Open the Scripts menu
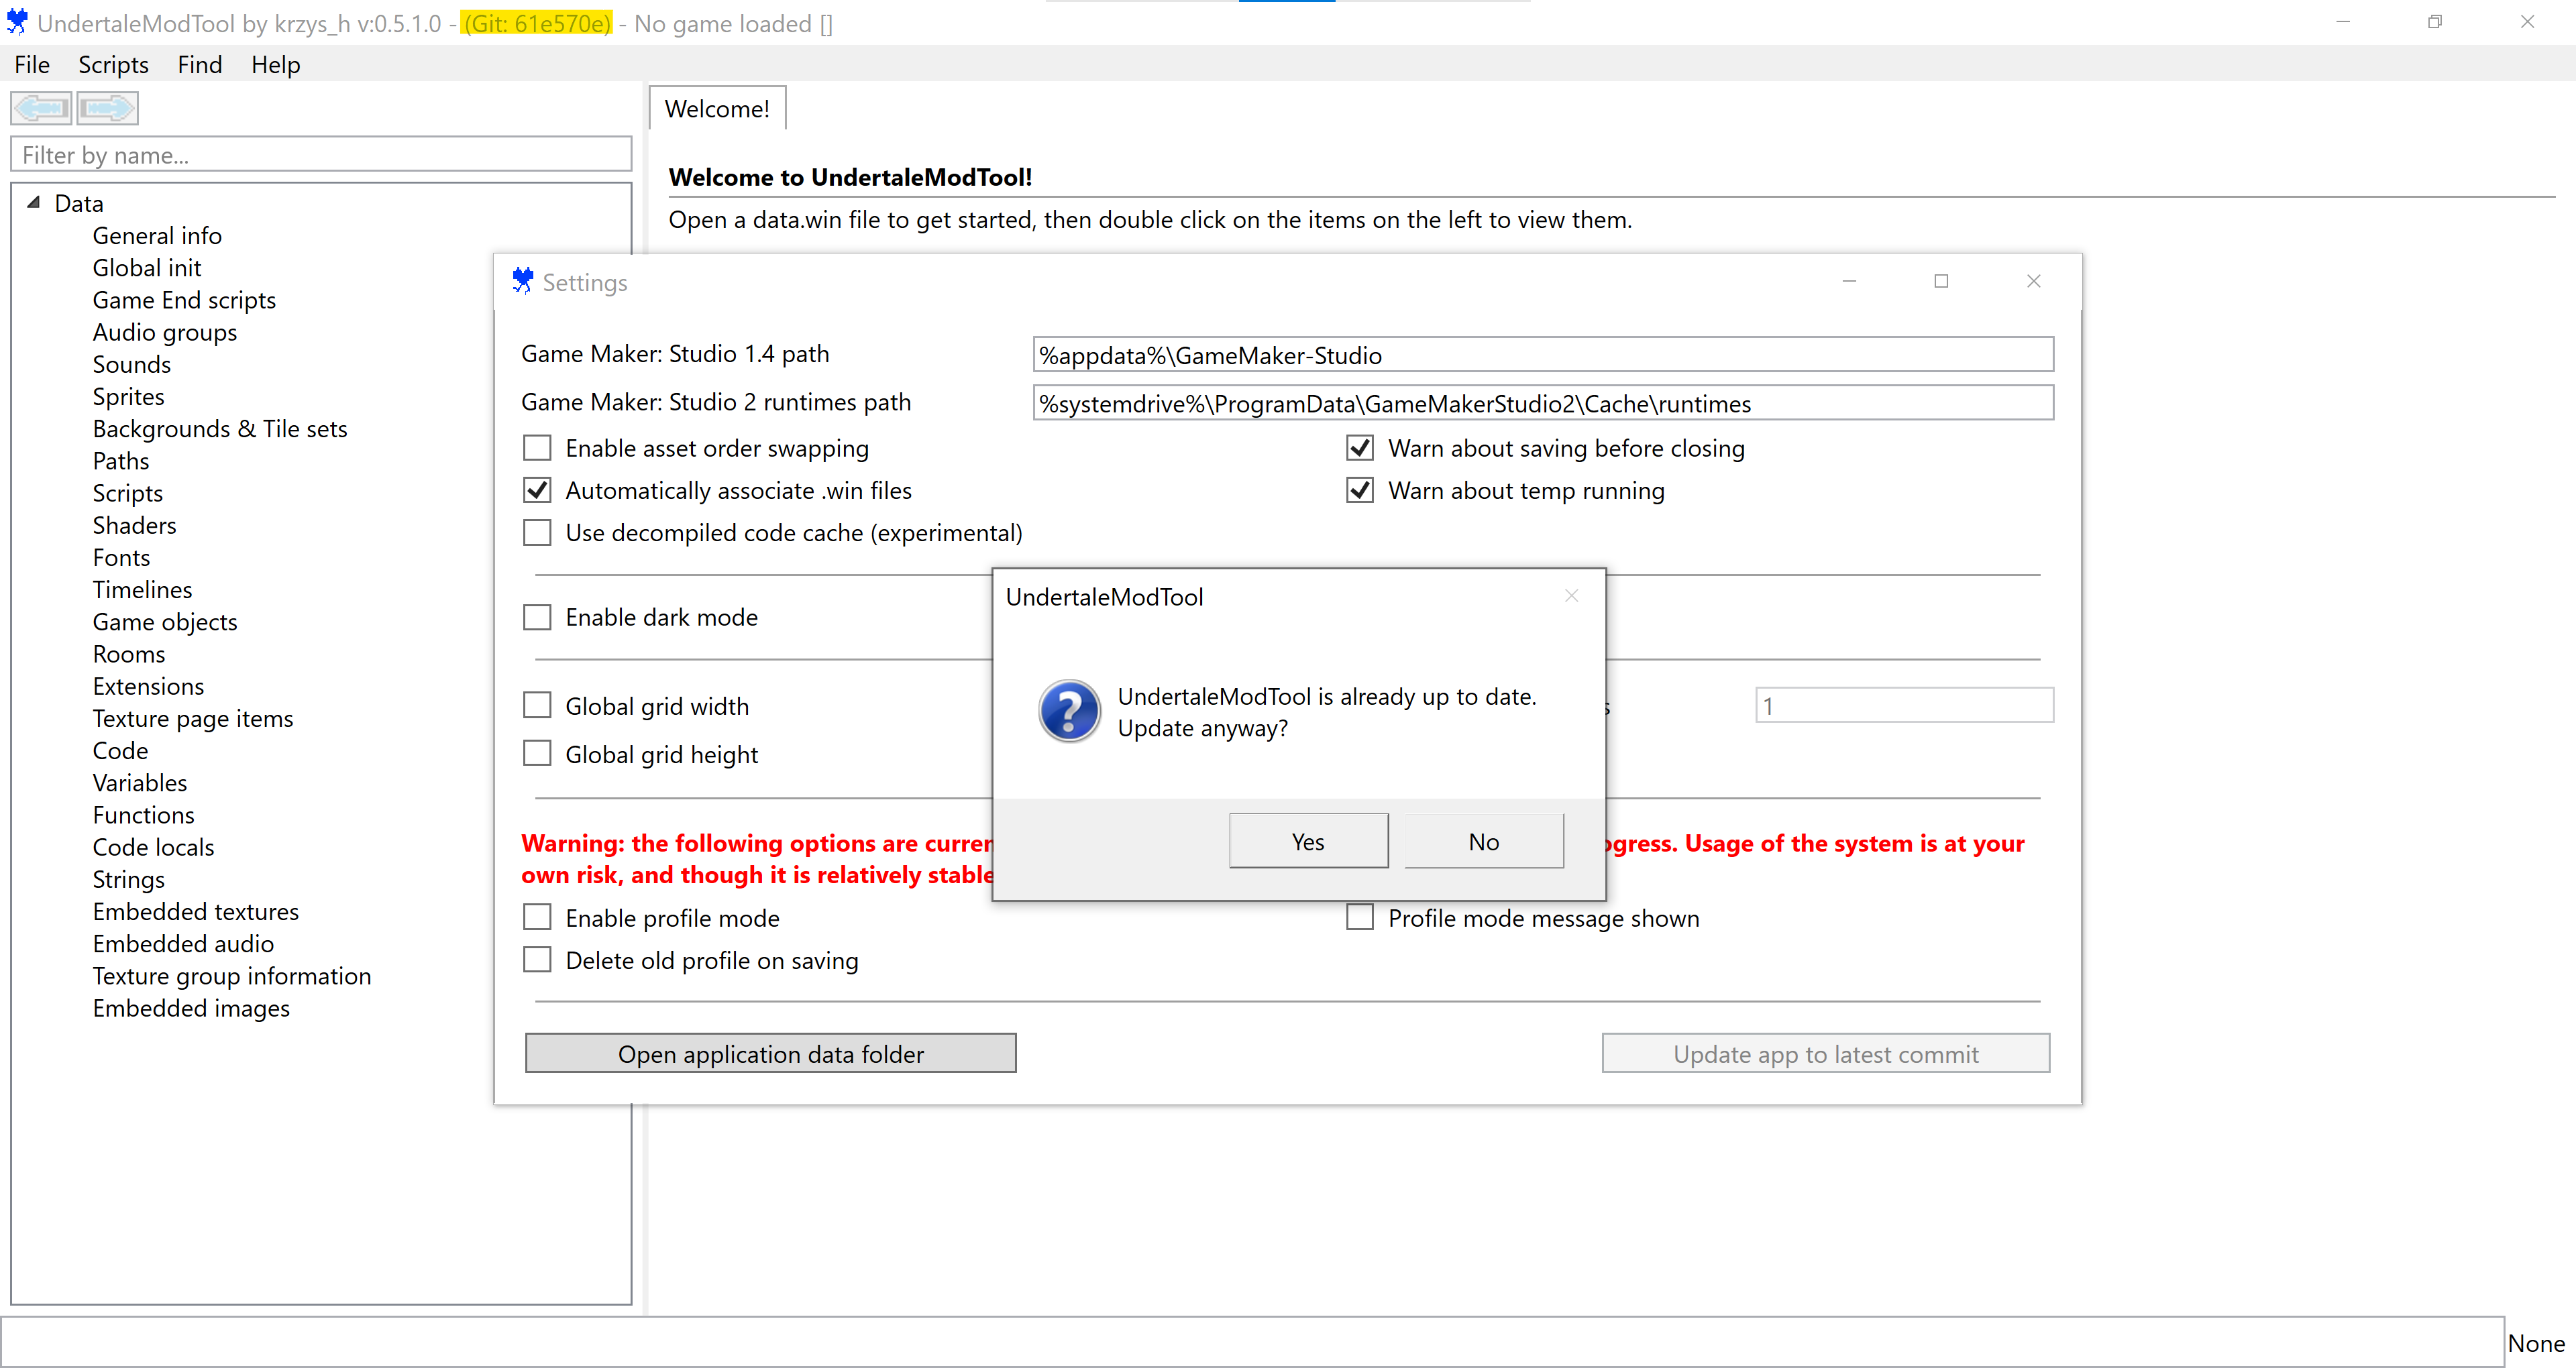Viewport: 2576px width, 1368px height. [x=113, y=64]
